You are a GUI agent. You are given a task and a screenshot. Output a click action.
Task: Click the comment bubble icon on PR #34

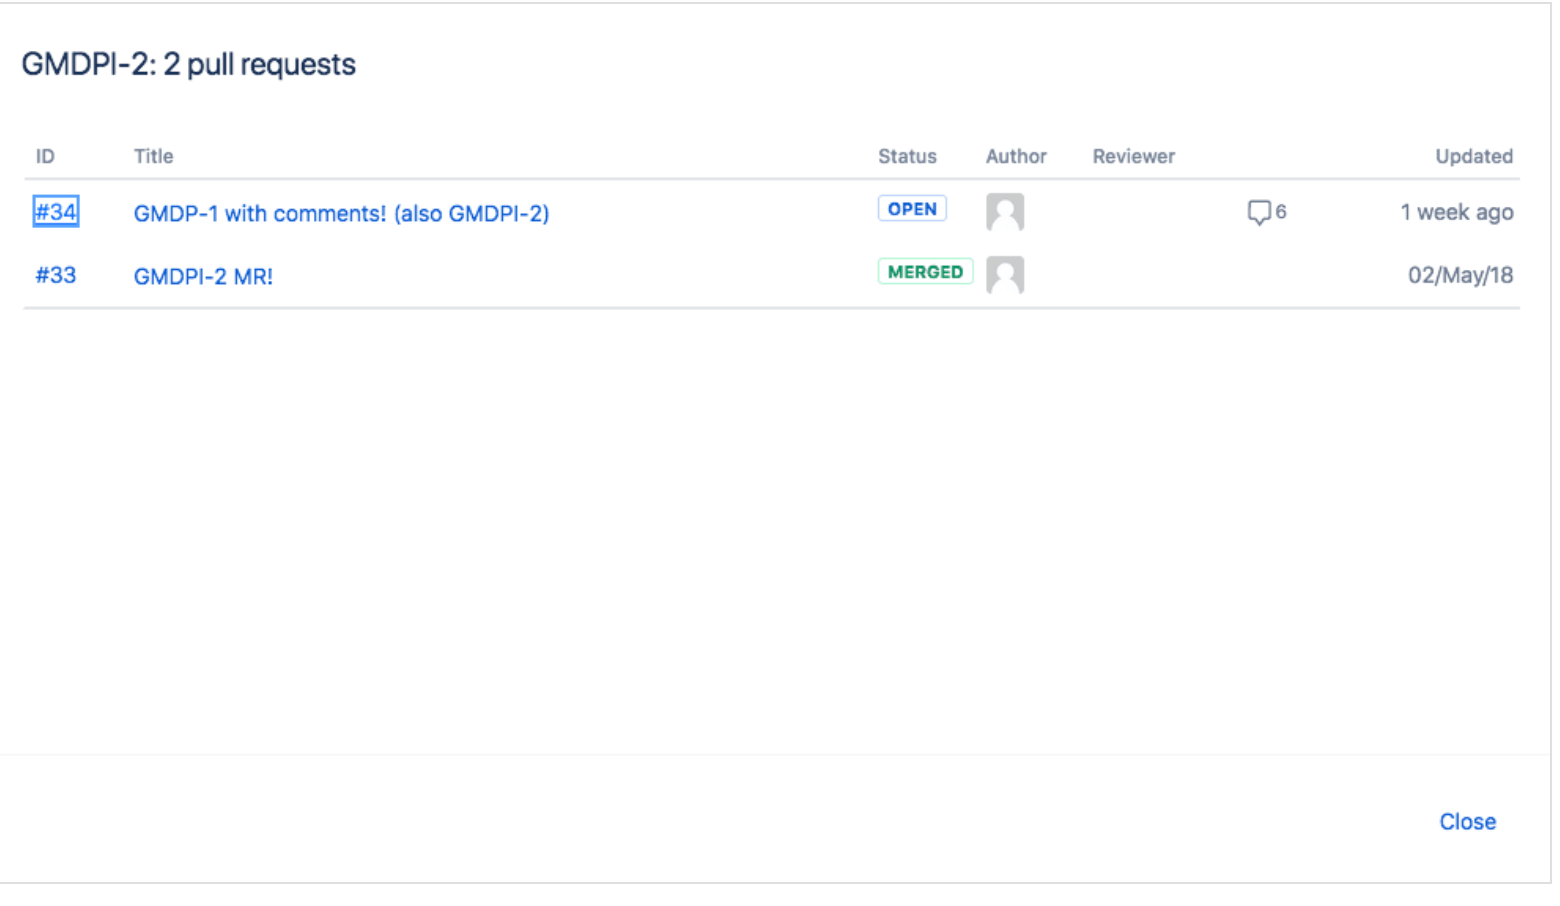1259,212
